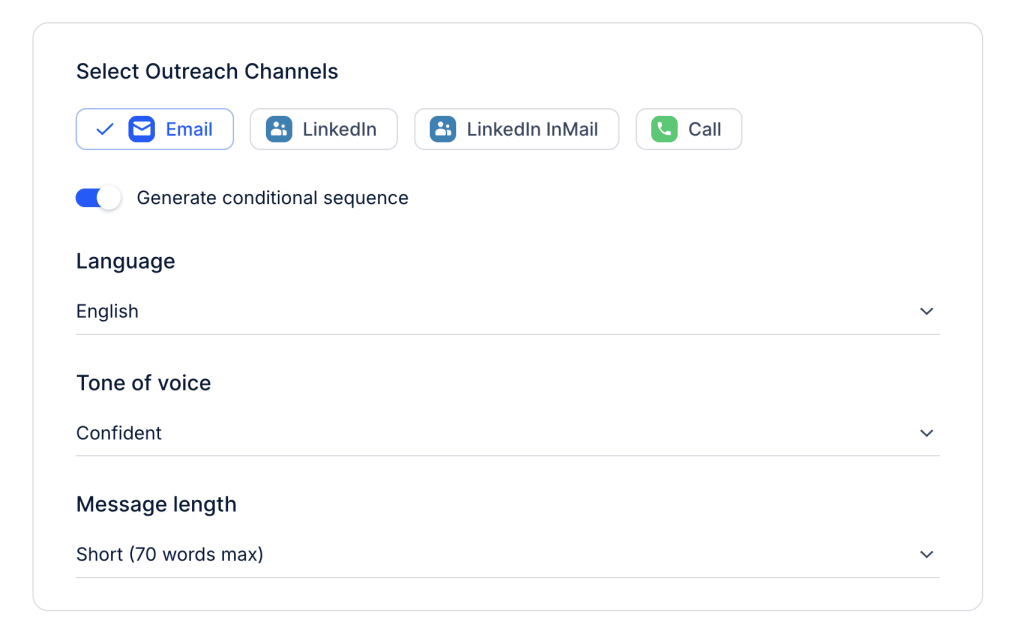Expand the Language dropdown chevron
Screen dimensions: 1024x634
927,311
